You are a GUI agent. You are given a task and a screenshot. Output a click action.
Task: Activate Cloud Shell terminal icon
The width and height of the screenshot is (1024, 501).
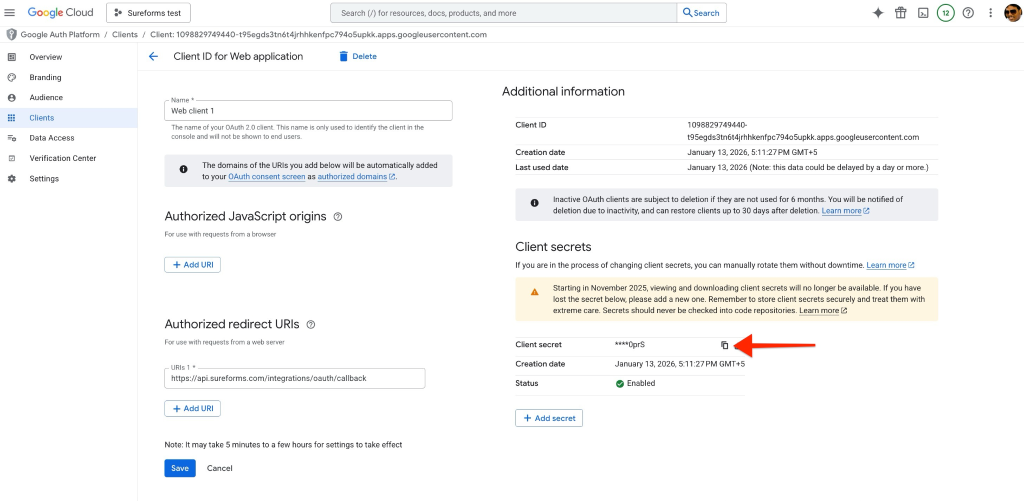pyautogui.click(x=923, y=13)
